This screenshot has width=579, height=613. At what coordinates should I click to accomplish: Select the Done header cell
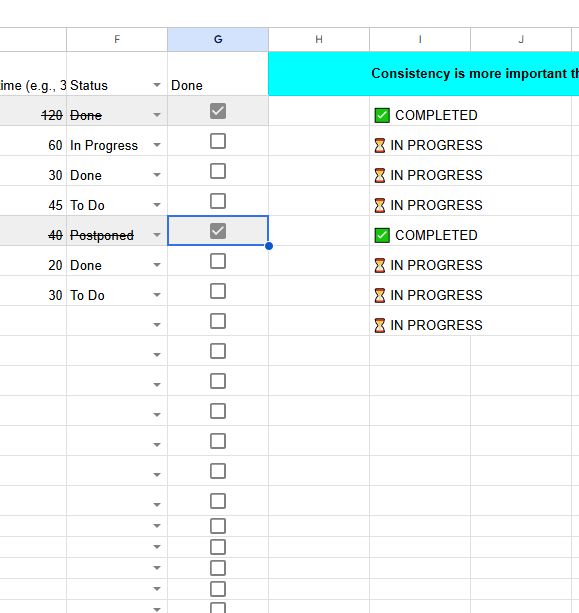coord(218,74)
